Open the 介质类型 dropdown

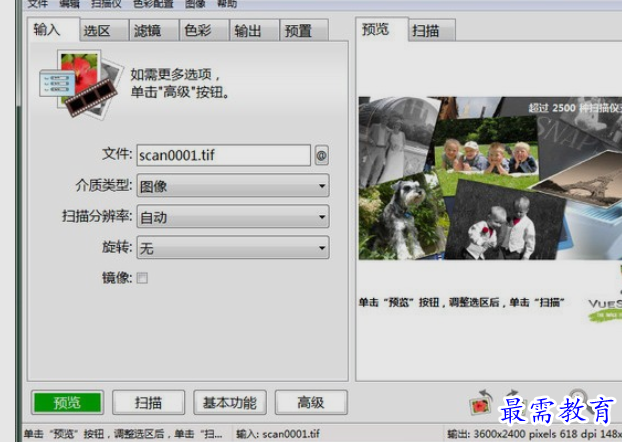233,186
